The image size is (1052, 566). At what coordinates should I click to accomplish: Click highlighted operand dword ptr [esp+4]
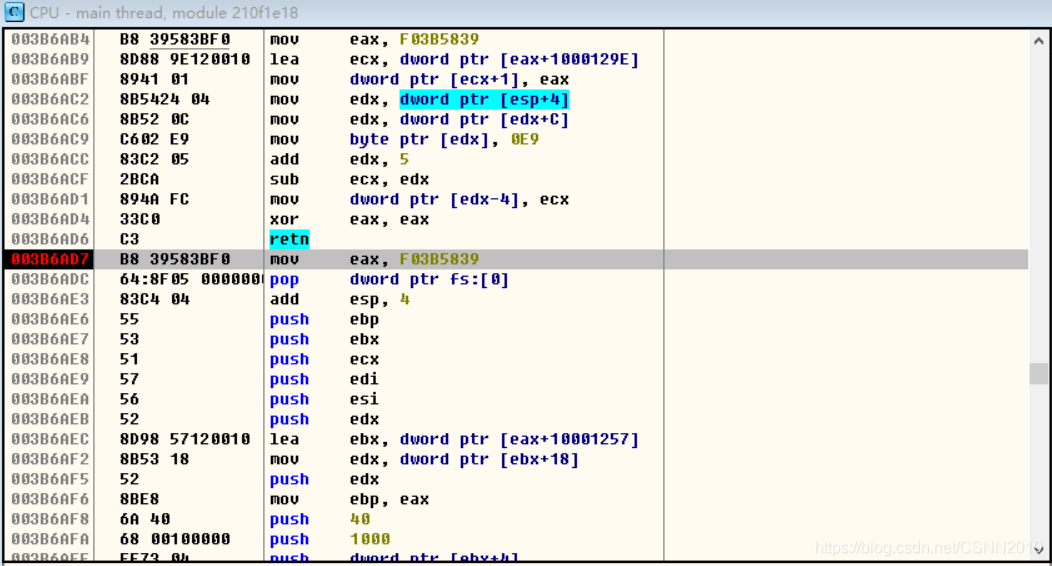tap(484, 100)
